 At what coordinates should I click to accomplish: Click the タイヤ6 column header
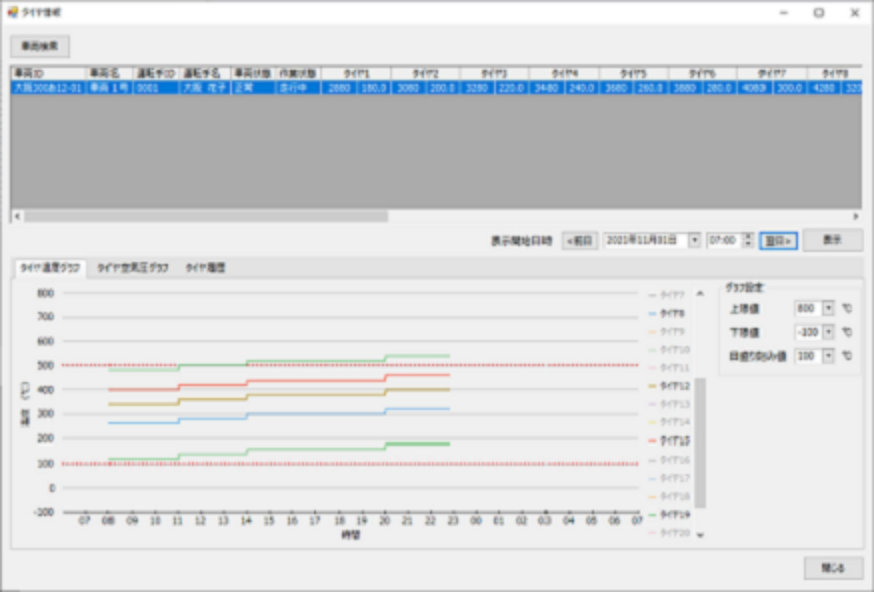pyautogui.click(x=702, y=74)
